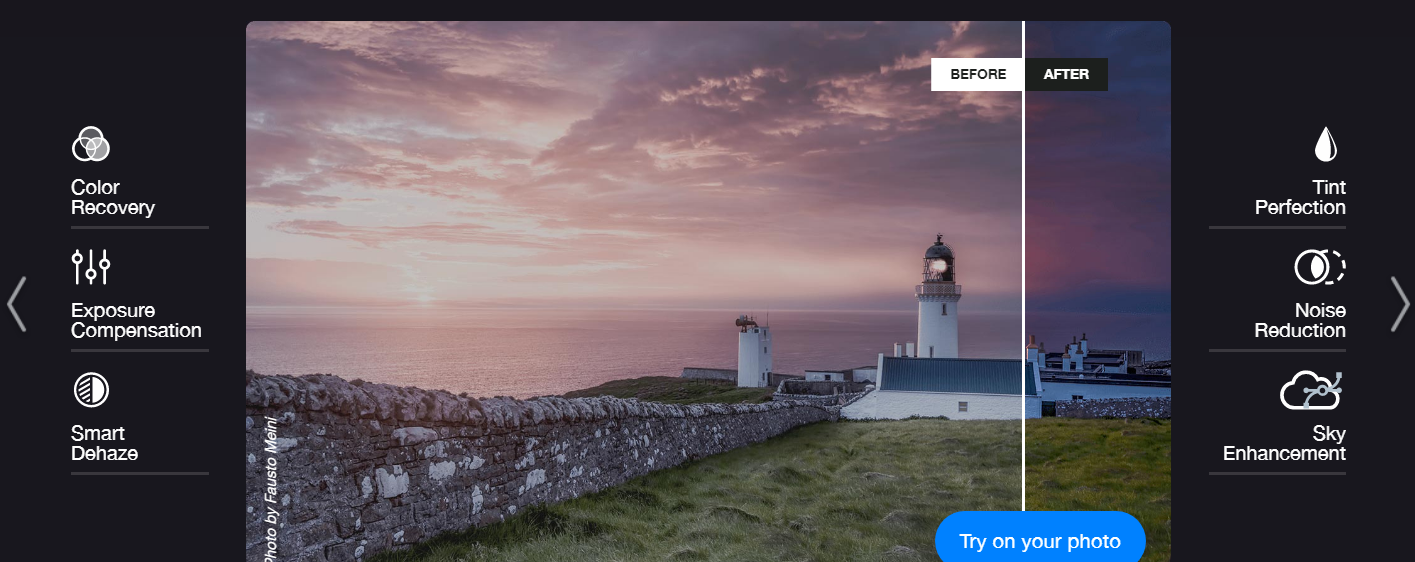Click the Sky Enhancement cloud icon
This screenshot has height=562, width=1415.
pyautogui.click(x=1310, y=390)
